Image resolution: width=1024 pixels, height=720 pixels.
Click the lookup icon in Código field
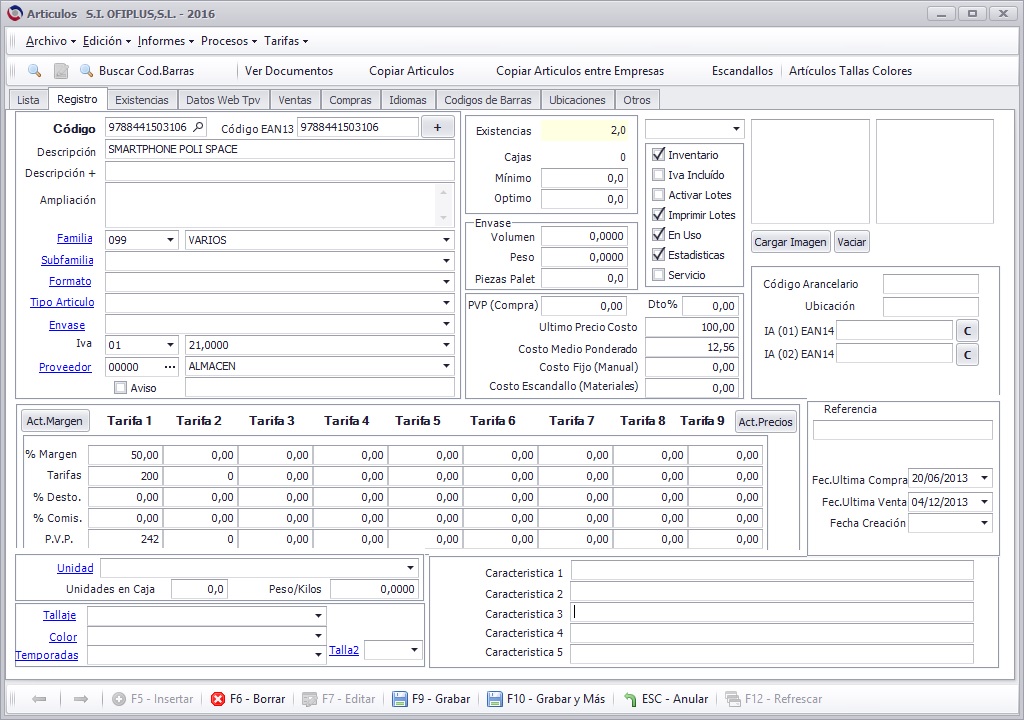click(199, 127)
